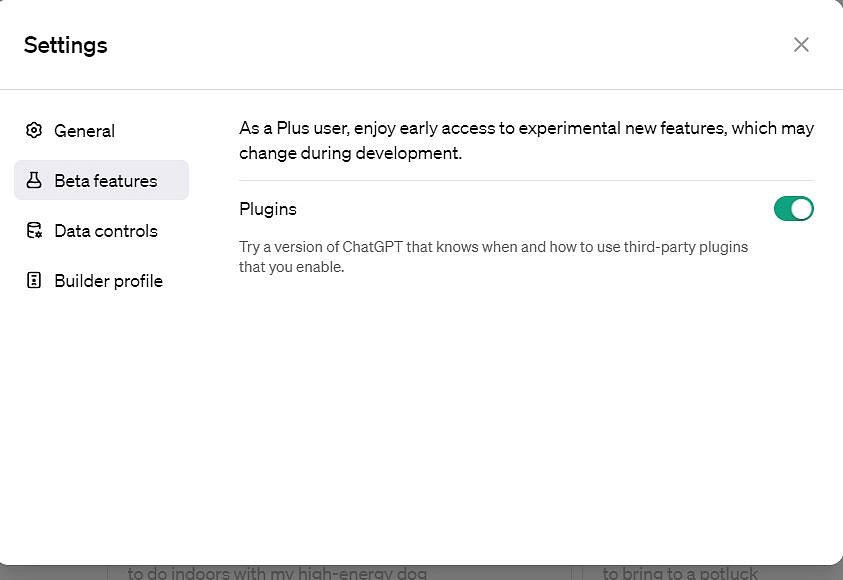This screenshot has width=843, height=580.
Task: Click the database icon for Data controls
Action: [34, 230]
